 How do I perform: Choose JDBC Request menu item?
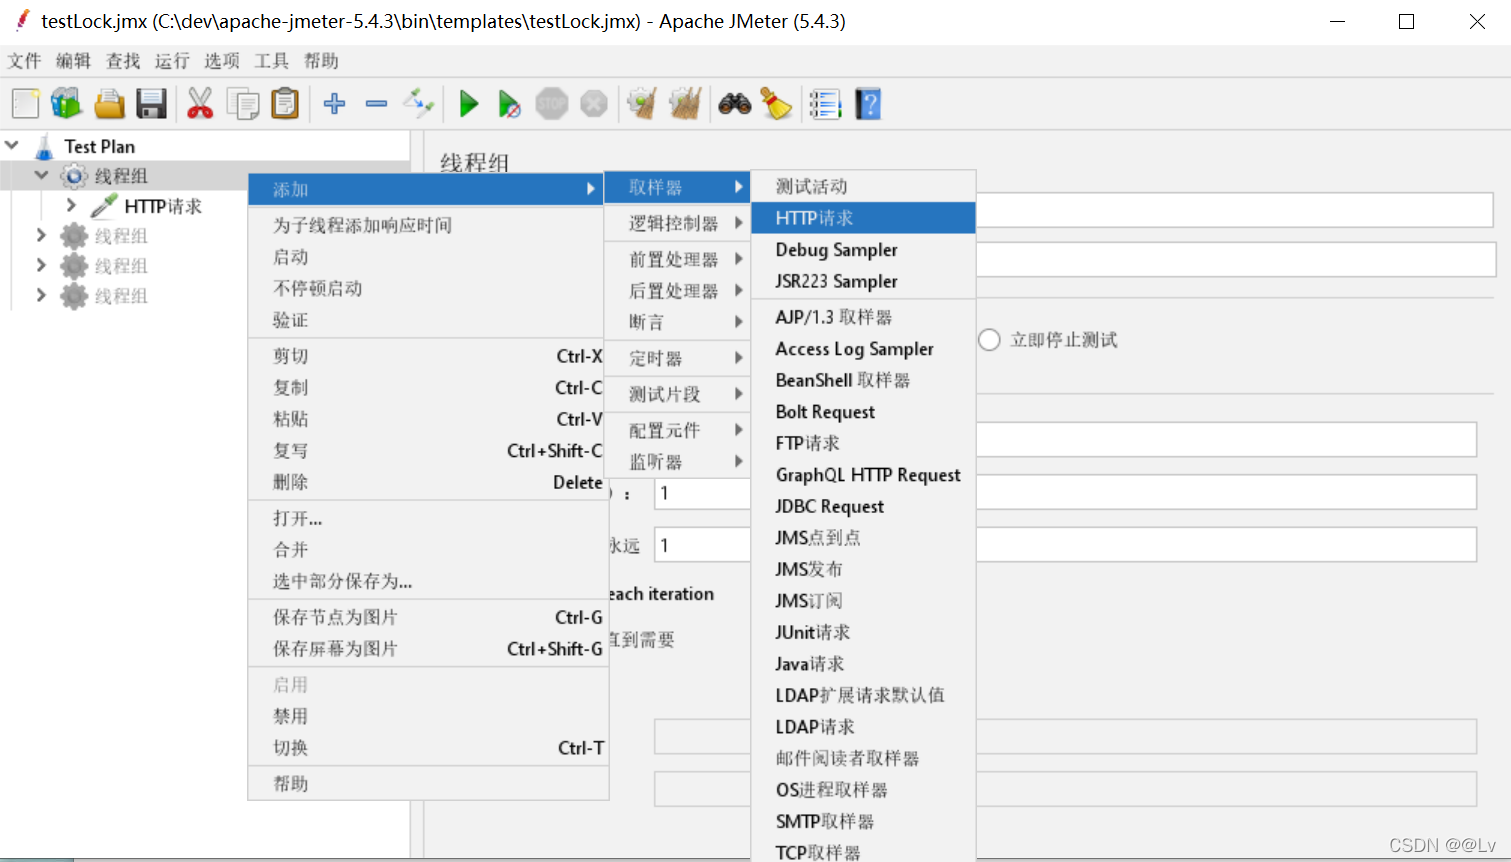(x=863, y=507)
